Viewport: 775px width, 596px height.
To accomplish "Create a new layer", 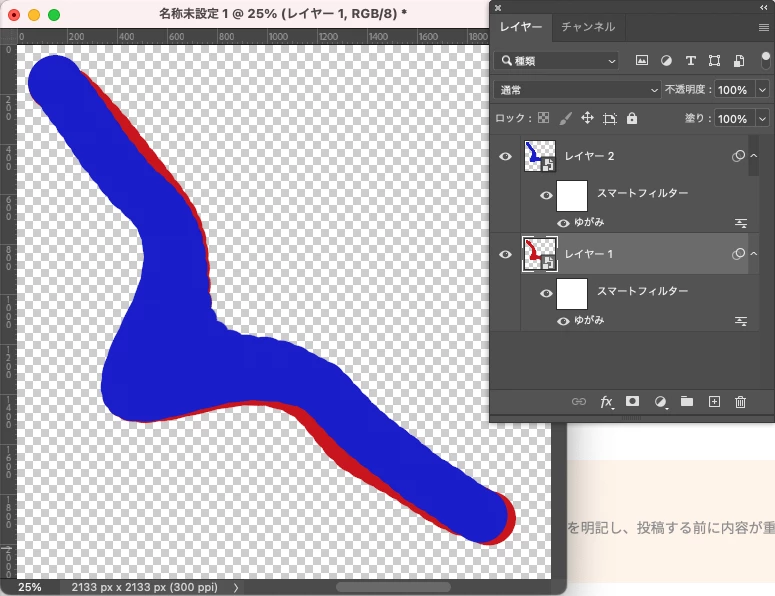I will (714, 401).
